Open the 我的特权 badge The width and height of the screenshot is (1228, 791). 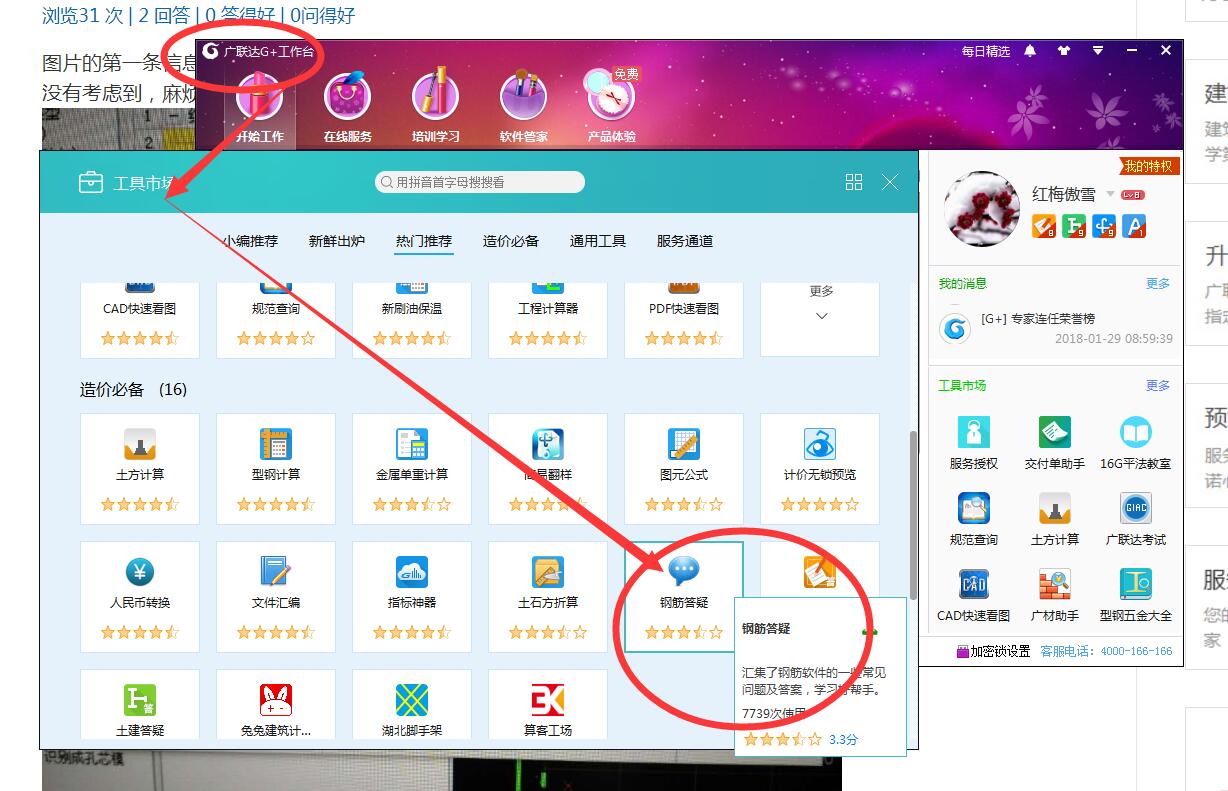click(1148, 166)
